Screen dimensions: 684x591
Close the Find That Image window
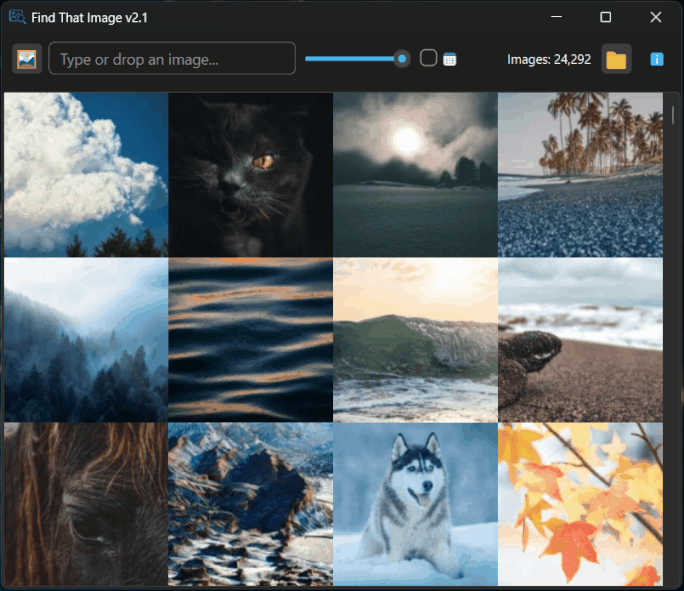(656, 17)
